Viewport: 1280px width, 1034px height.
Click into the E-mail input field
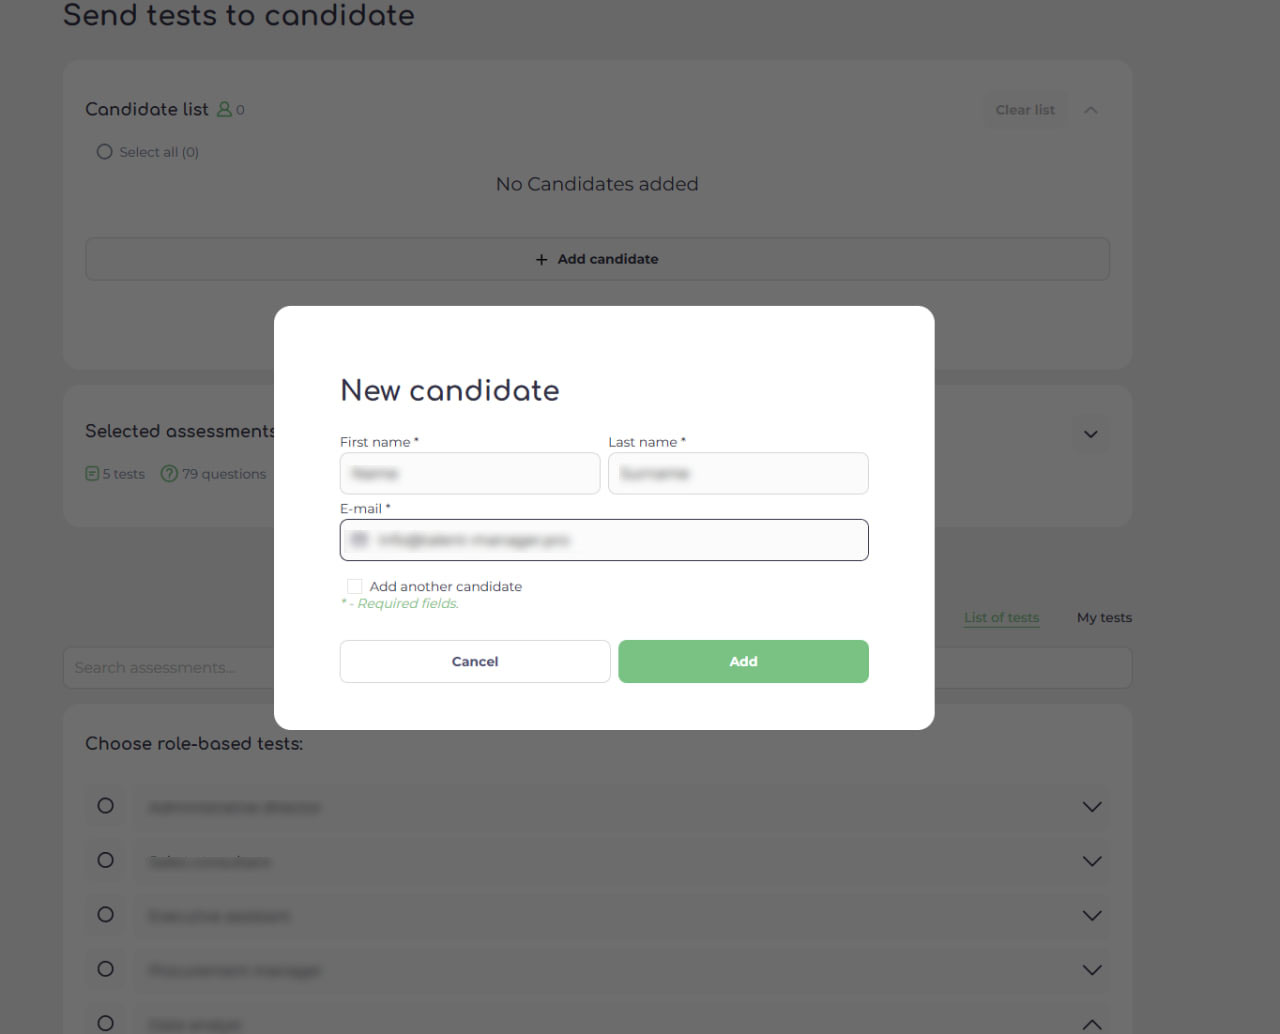604,540
